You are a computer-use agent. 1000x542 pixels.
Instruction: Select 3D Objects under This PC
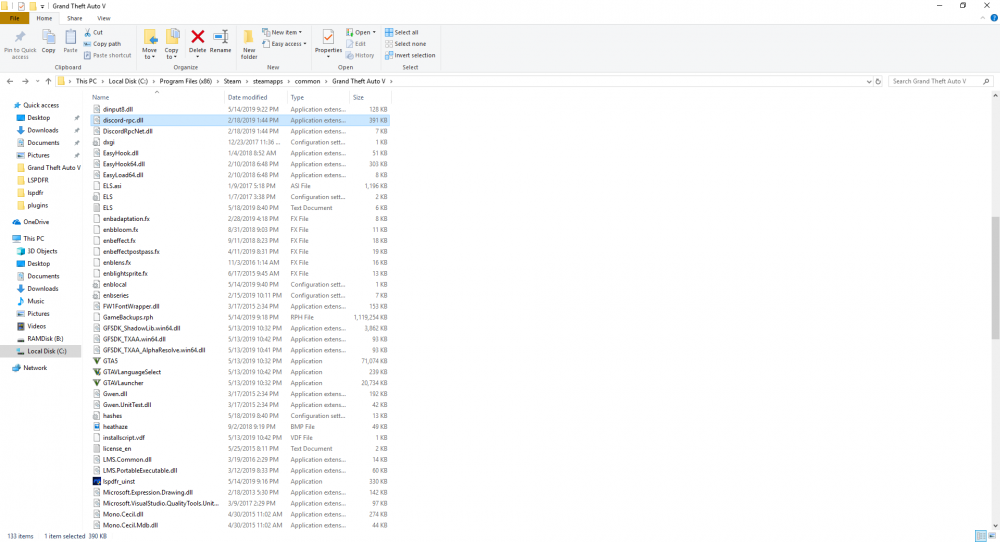[42, 251]
